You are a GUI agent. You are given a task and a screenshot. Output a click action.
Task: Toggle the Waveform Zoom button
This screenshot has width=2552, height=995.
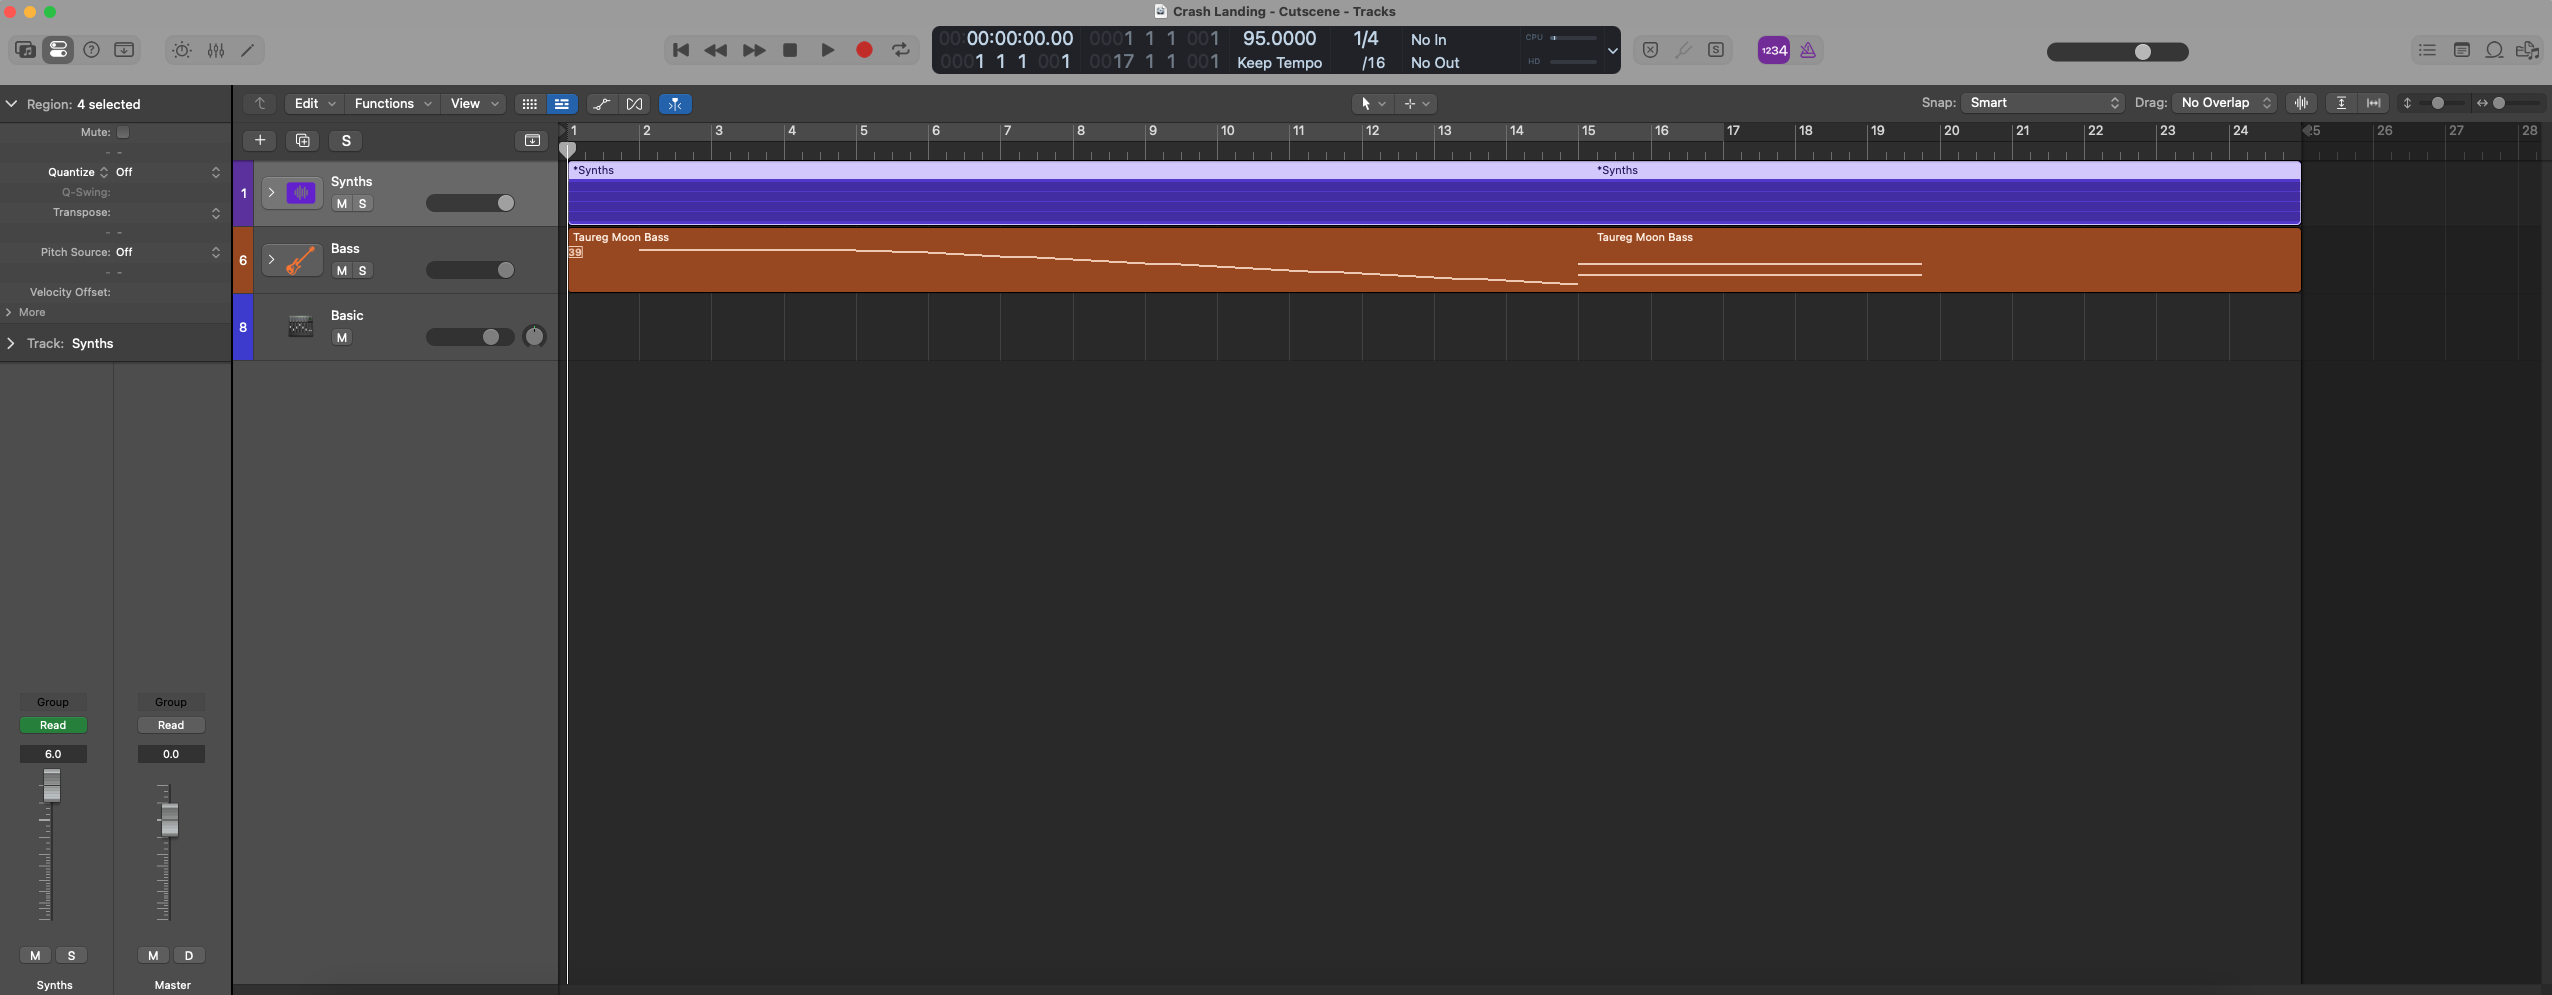pyautogui.click(x=2301, y=103)
